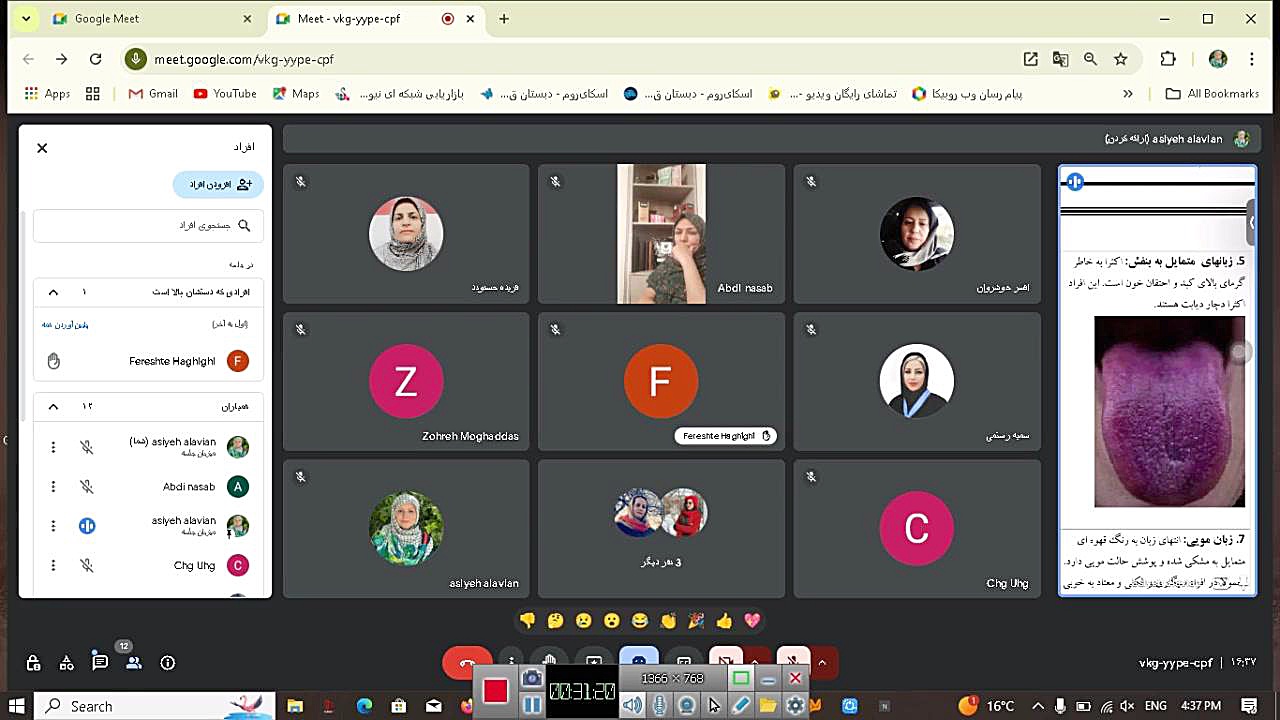Toggle muted mic for asiyeh alavian (you)
The image size is (1280, 720).
pos(87,447)
